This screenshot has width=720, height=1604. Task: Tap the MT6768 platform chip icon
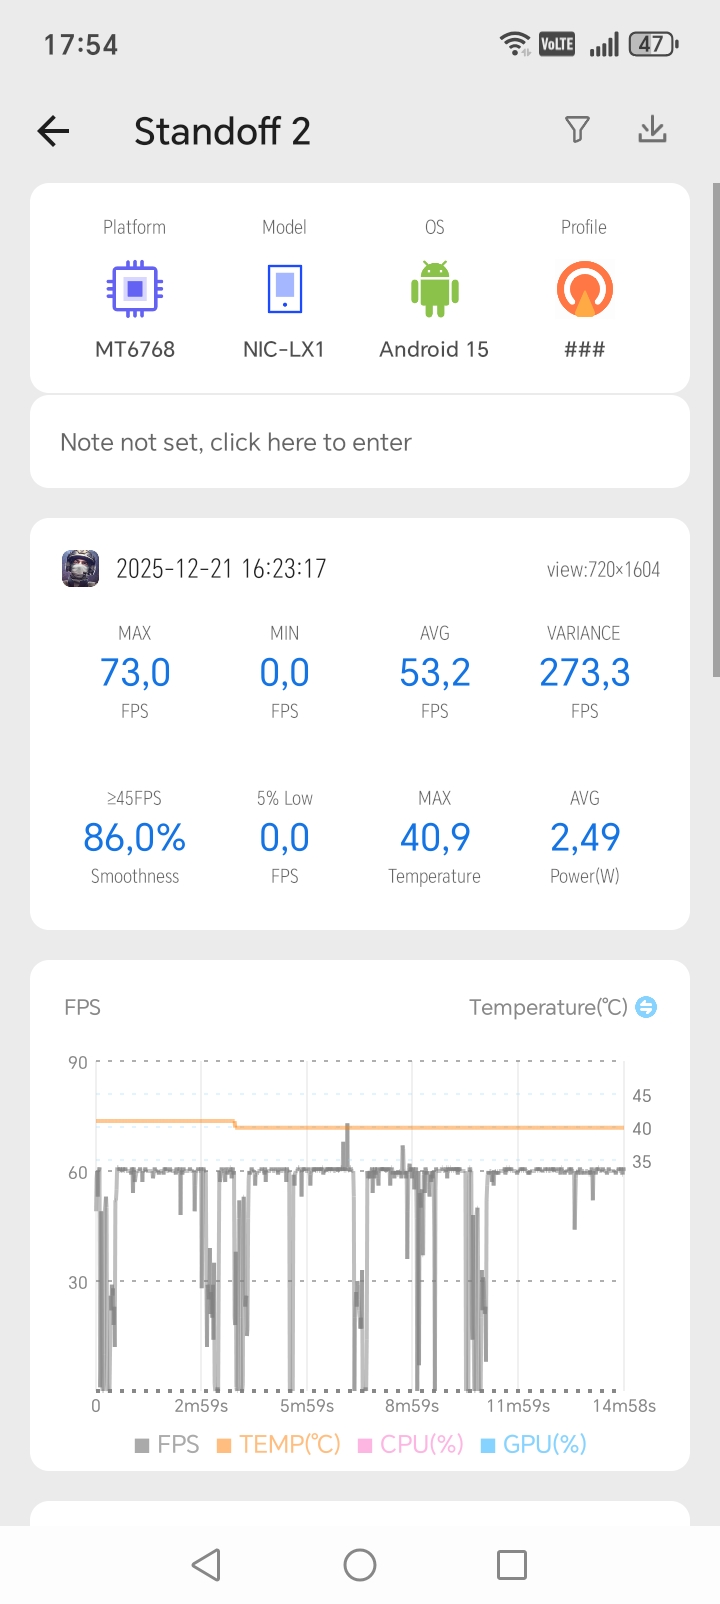click(135, 289)
